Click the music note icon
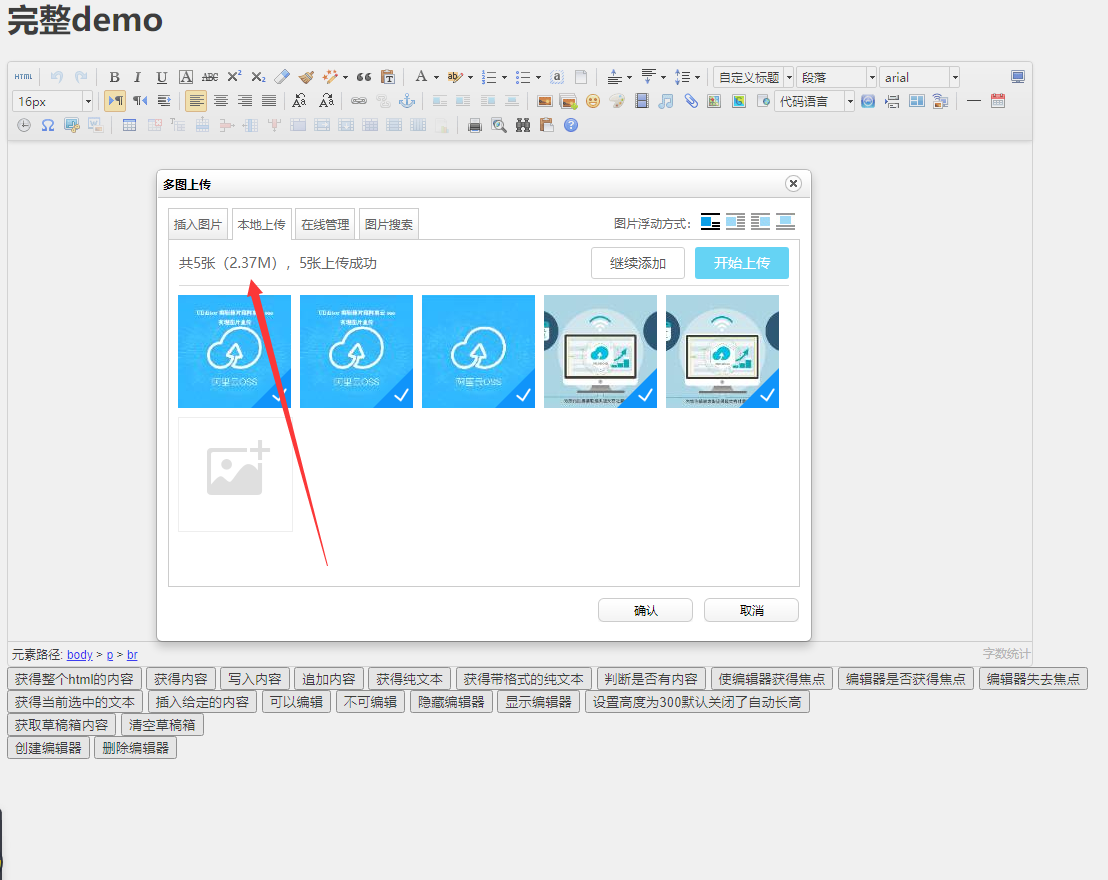 click(666, 101)
